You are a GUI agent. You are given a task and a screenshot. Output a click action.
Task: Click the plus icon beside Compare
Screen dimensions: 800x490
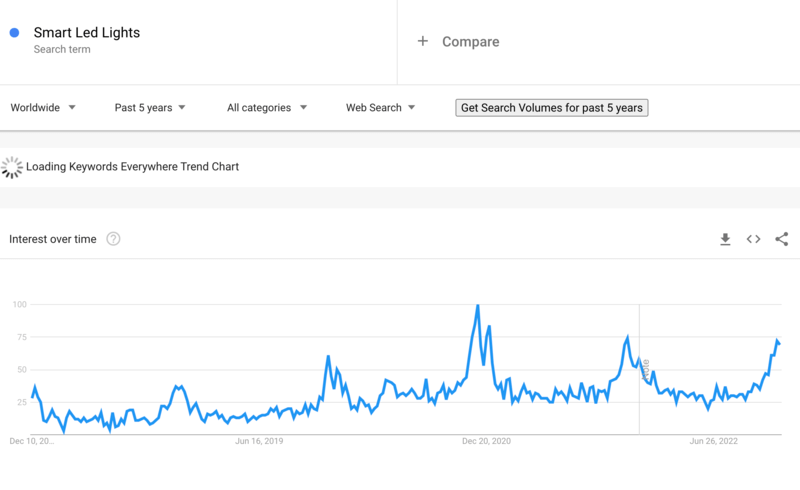[x=423, y=41]
